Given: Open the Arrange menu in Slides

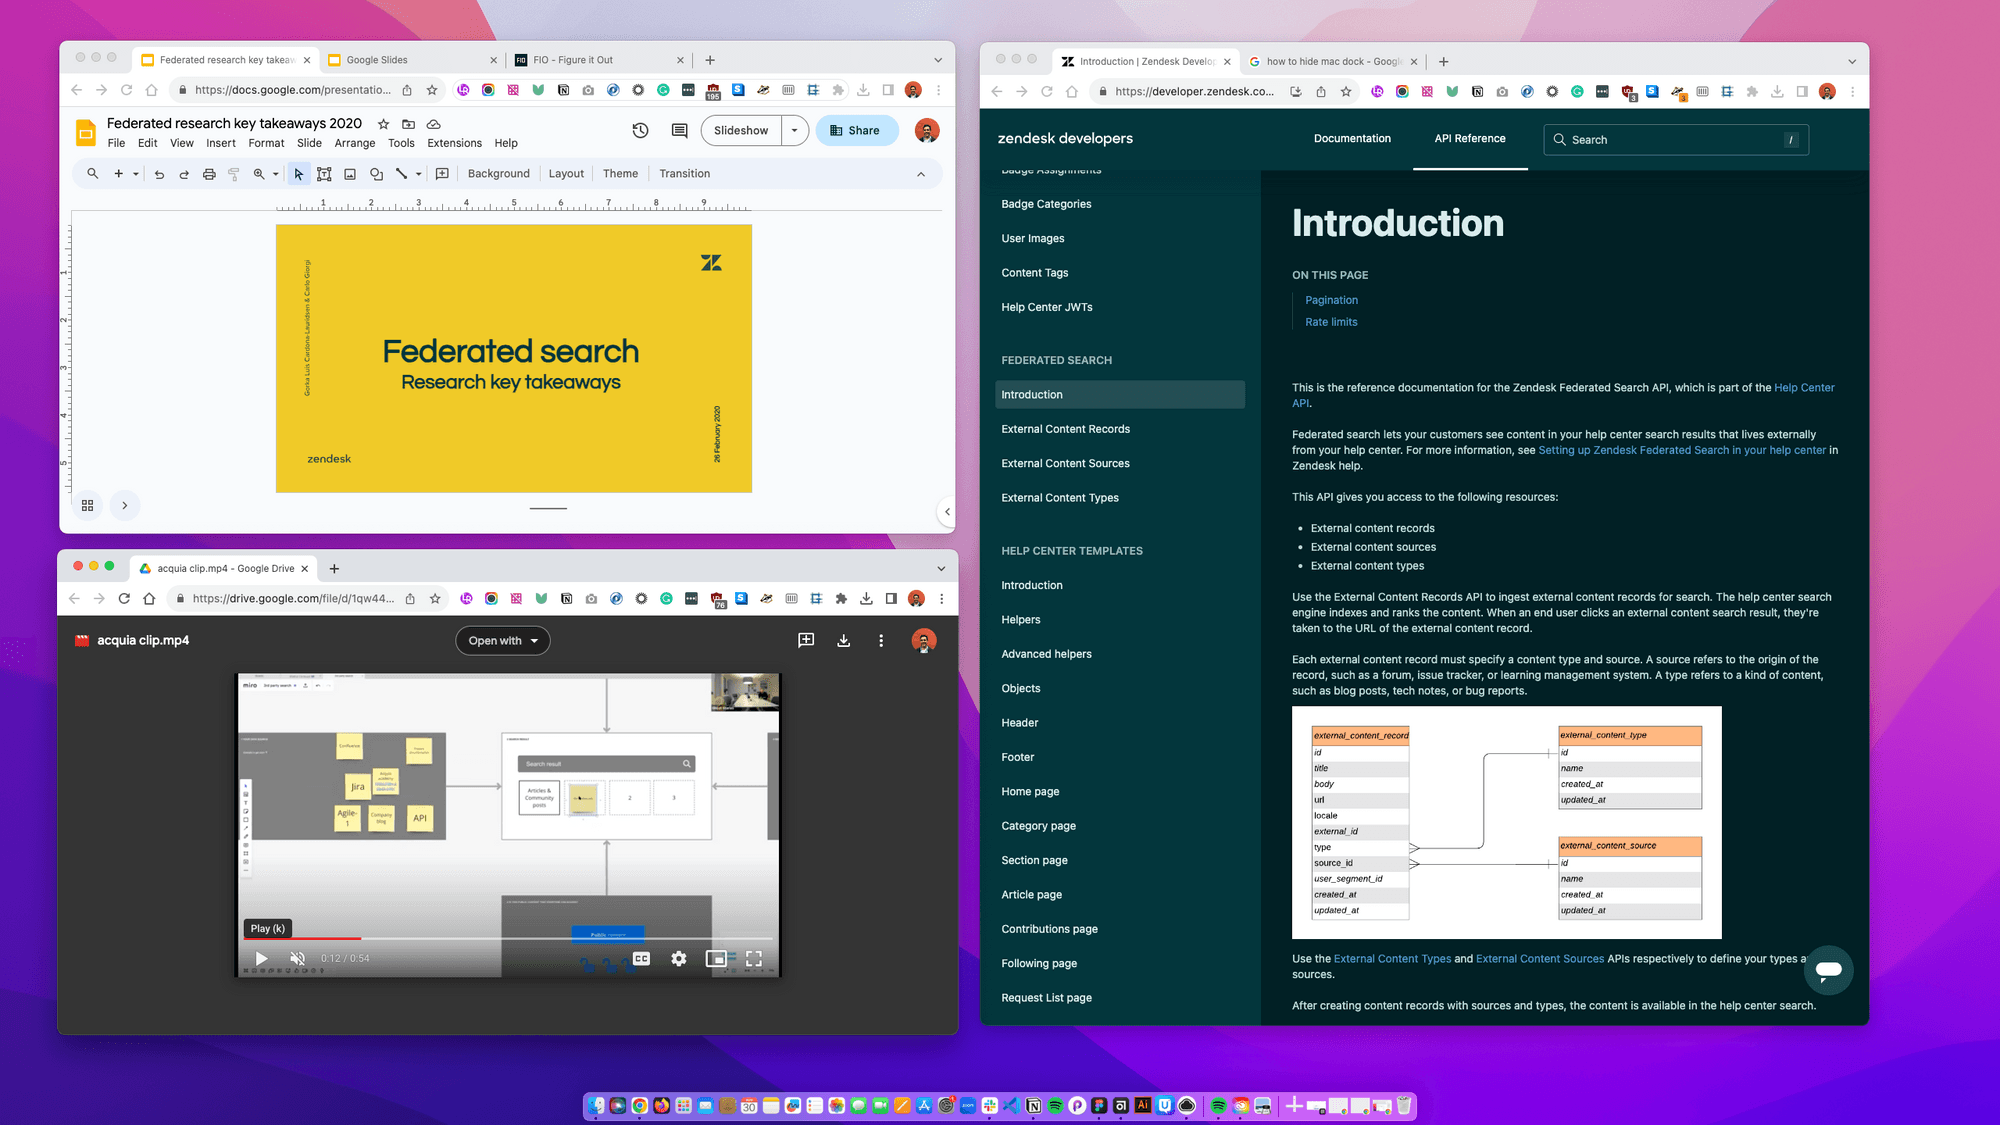Looking at the screenshot, I should [x=354, y=143].
